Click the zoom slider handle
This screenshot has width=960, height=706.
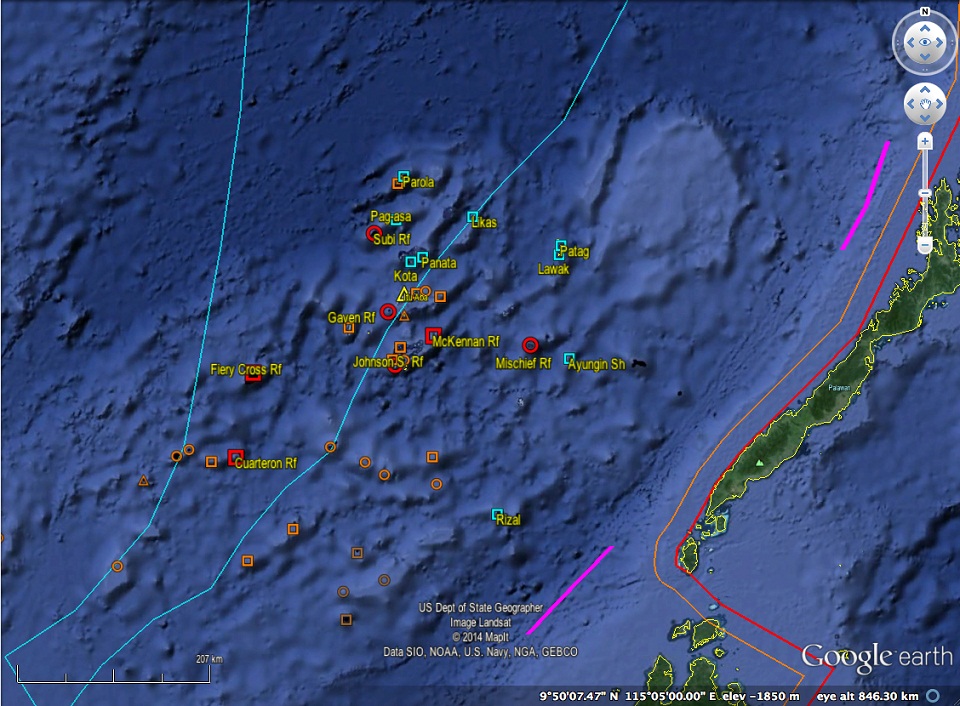(x=925, y=192)
